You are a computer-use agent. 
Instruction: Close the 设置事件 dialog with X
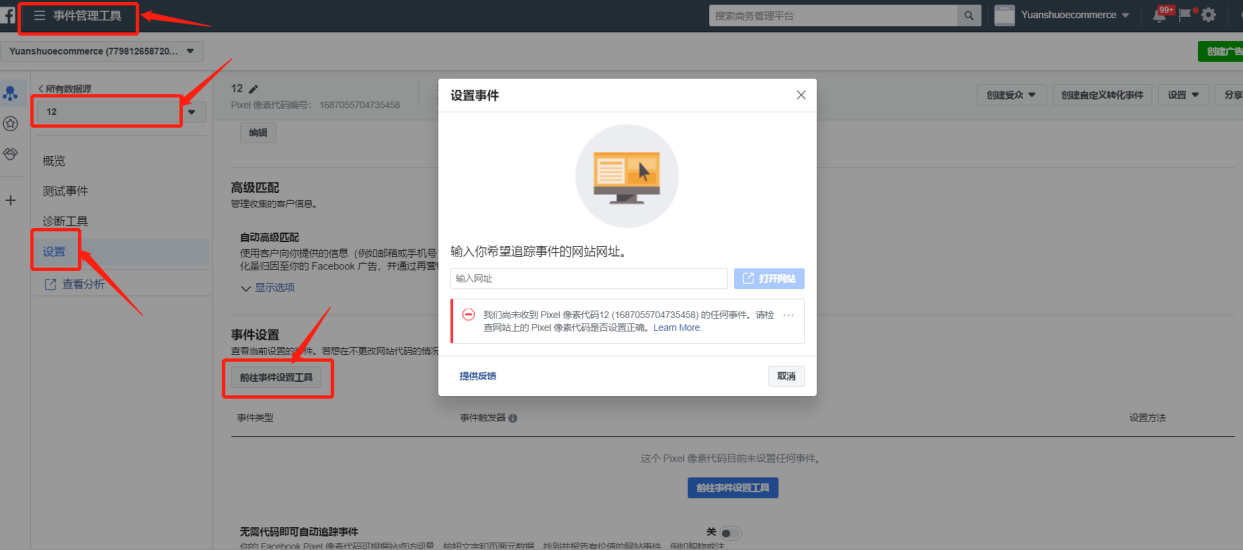coord(801,95)
